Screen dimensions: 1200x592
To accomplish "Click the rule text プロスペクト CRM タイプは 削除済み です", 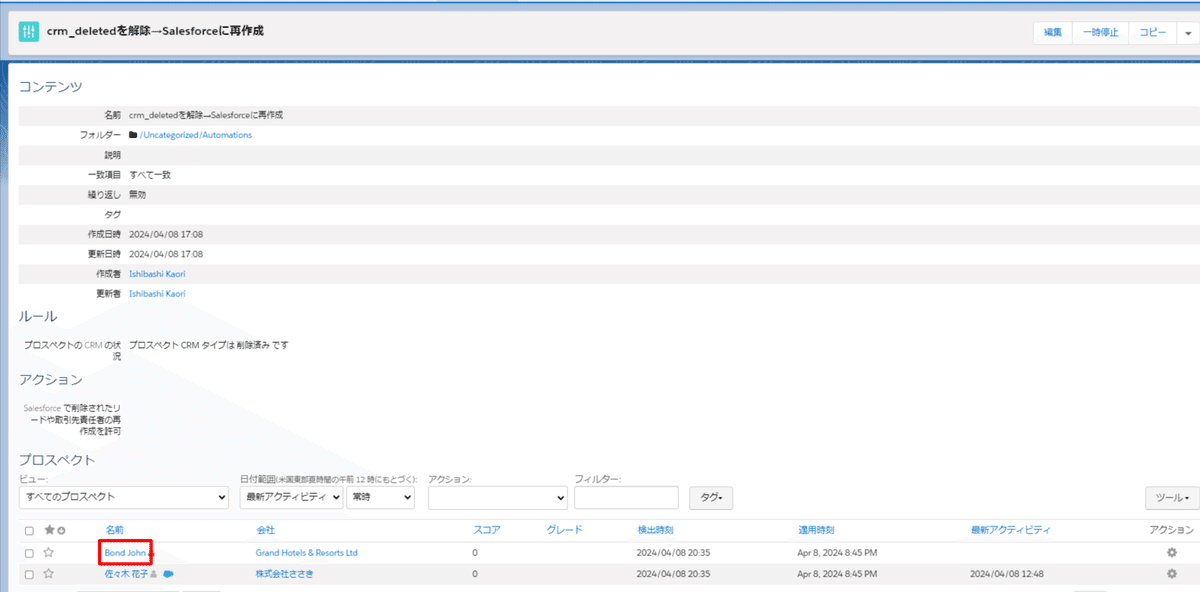I will click(209, 345).
